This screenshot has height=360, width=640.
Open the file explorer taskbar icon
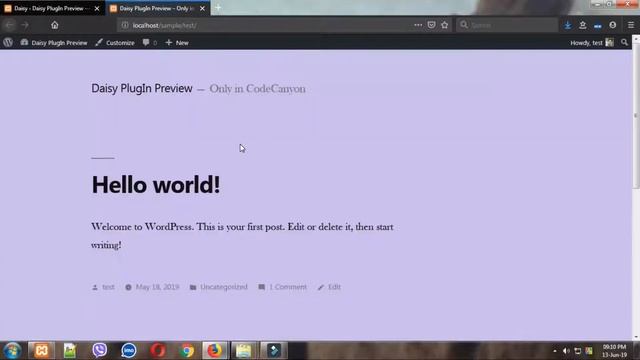click(x=244, y=351)
